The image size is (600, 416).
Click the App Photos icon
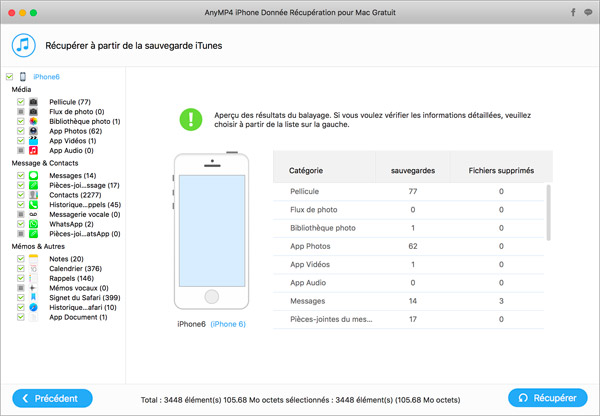tap(33, 131)
